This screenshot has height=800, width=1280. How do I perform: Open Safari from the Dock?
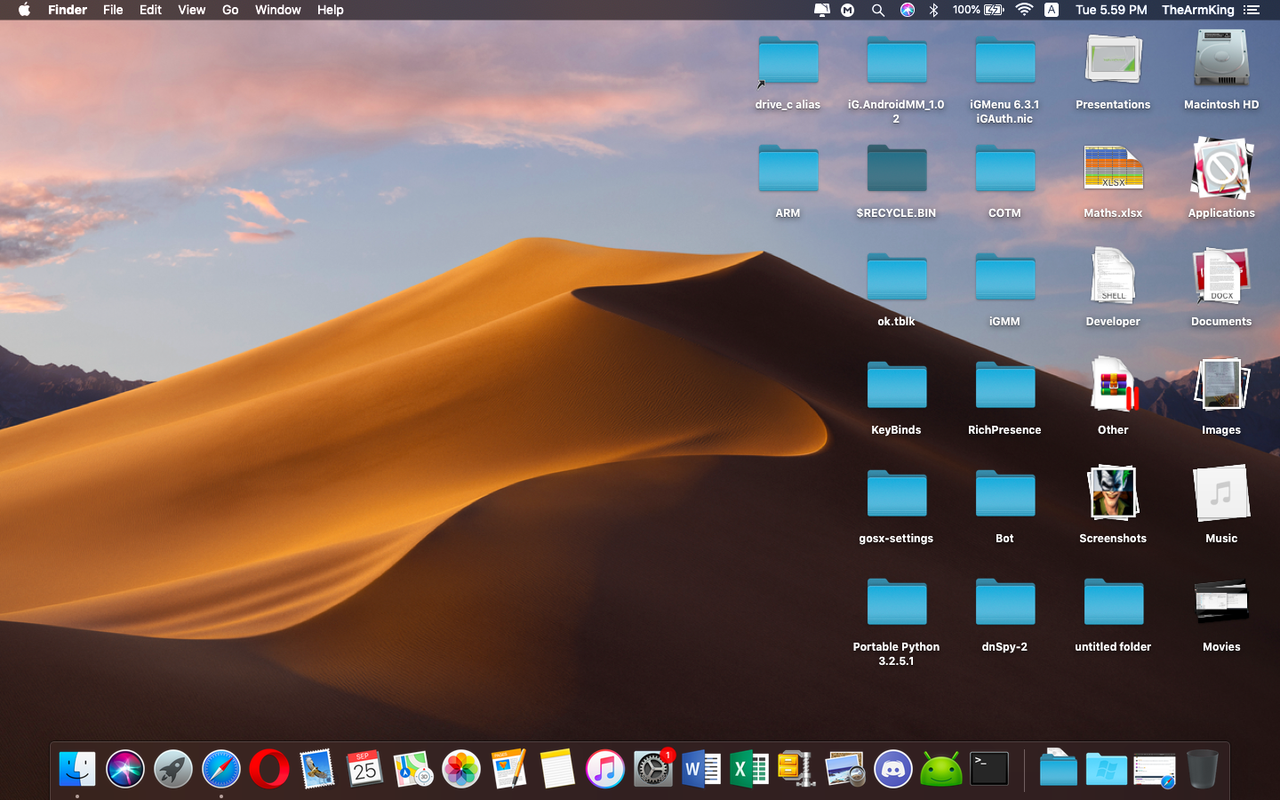click(x=221, y=769)
